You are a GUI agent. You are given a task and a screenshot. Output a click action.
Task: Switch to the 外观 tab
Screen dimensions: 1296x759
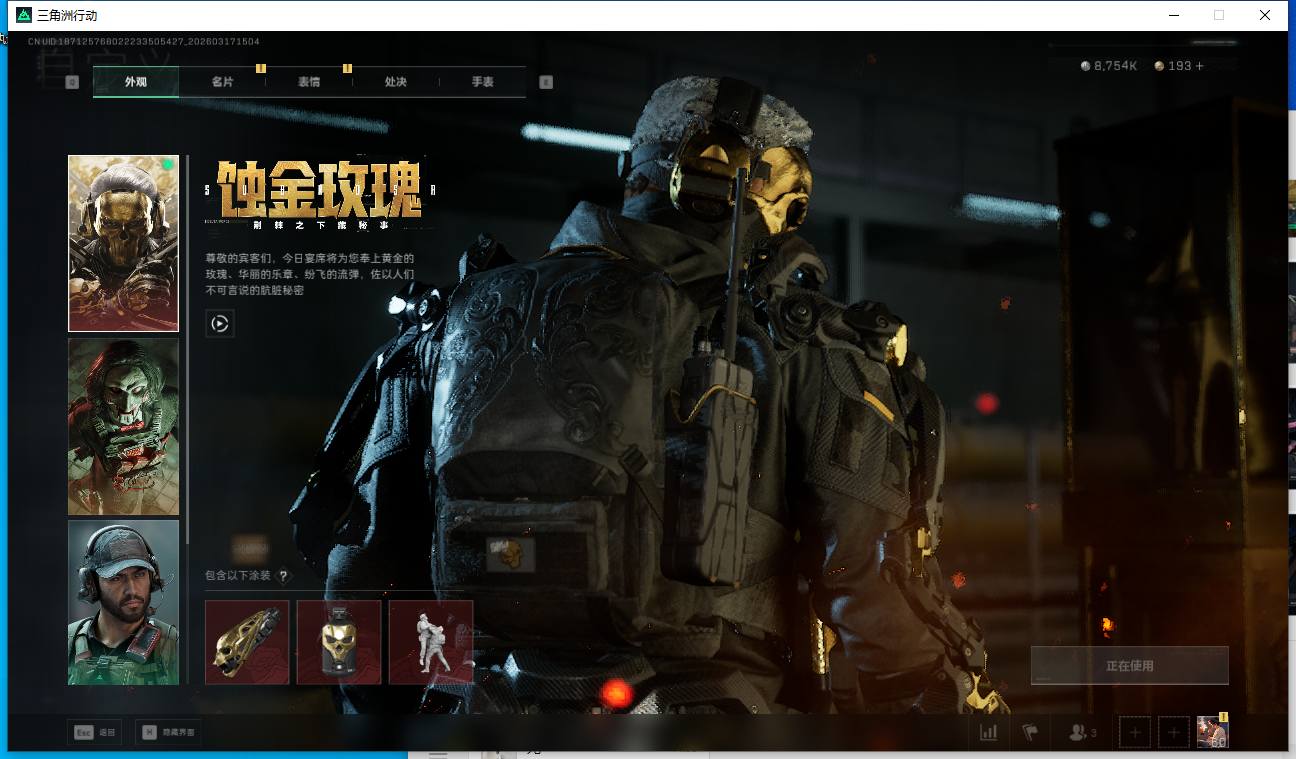(136, 82)
